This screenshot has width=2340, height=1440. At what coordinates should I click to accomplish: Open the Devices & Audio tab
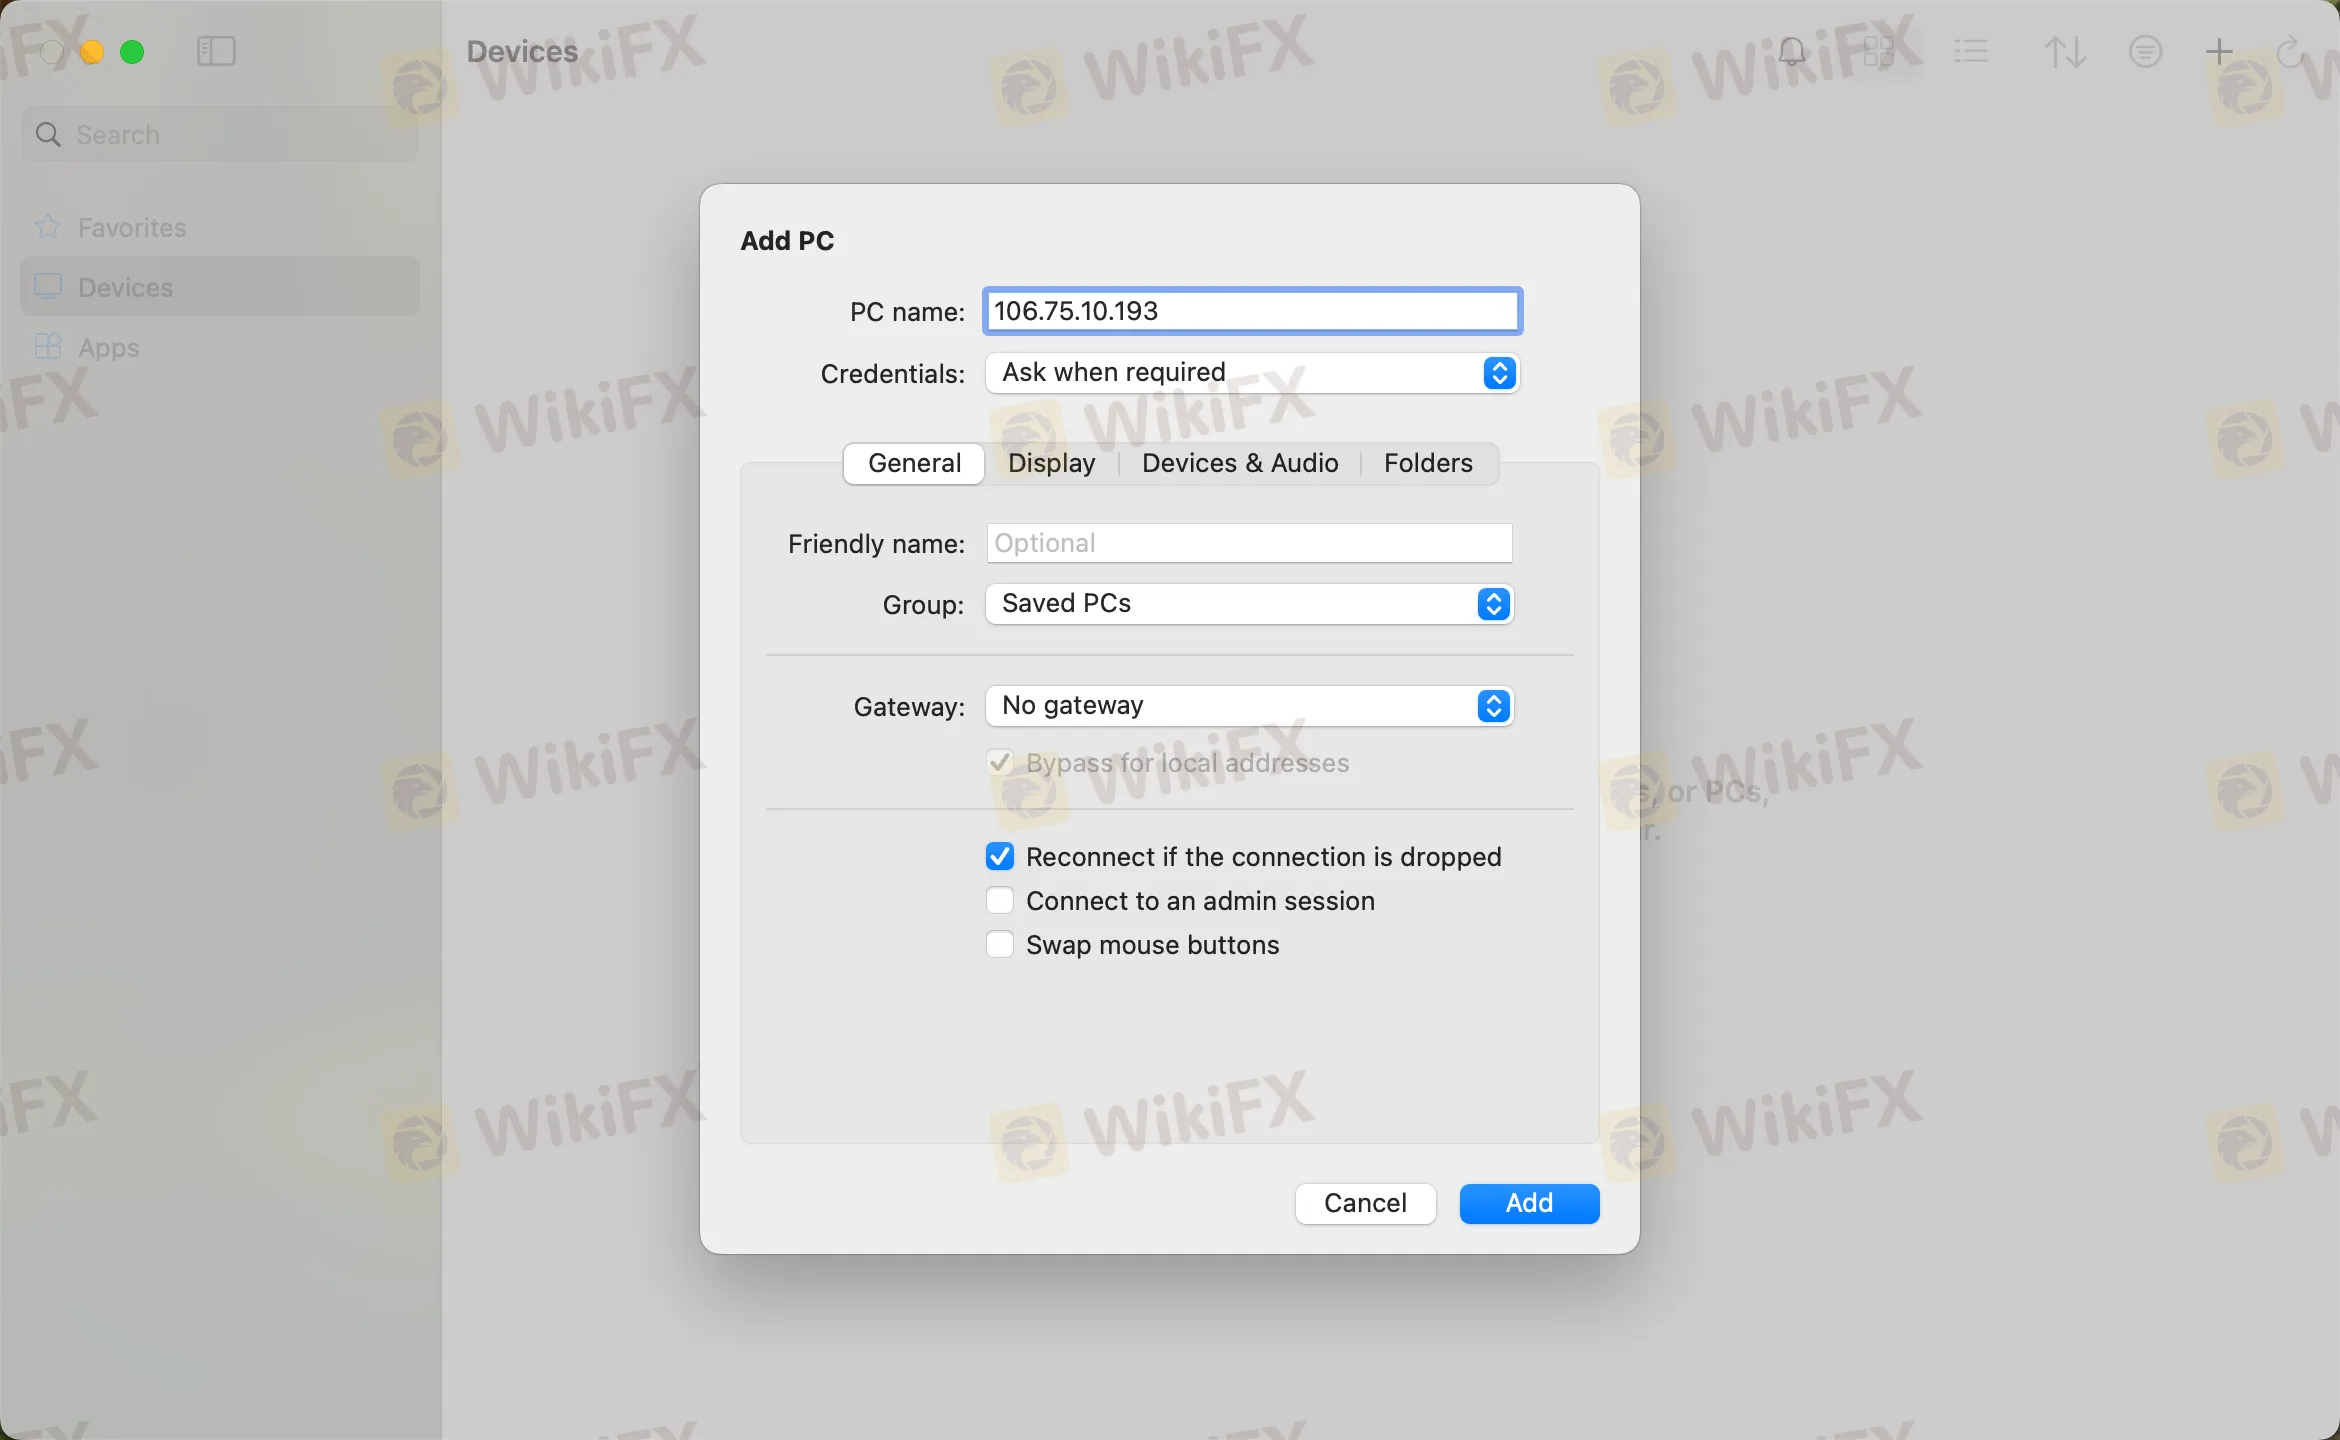1239,463
